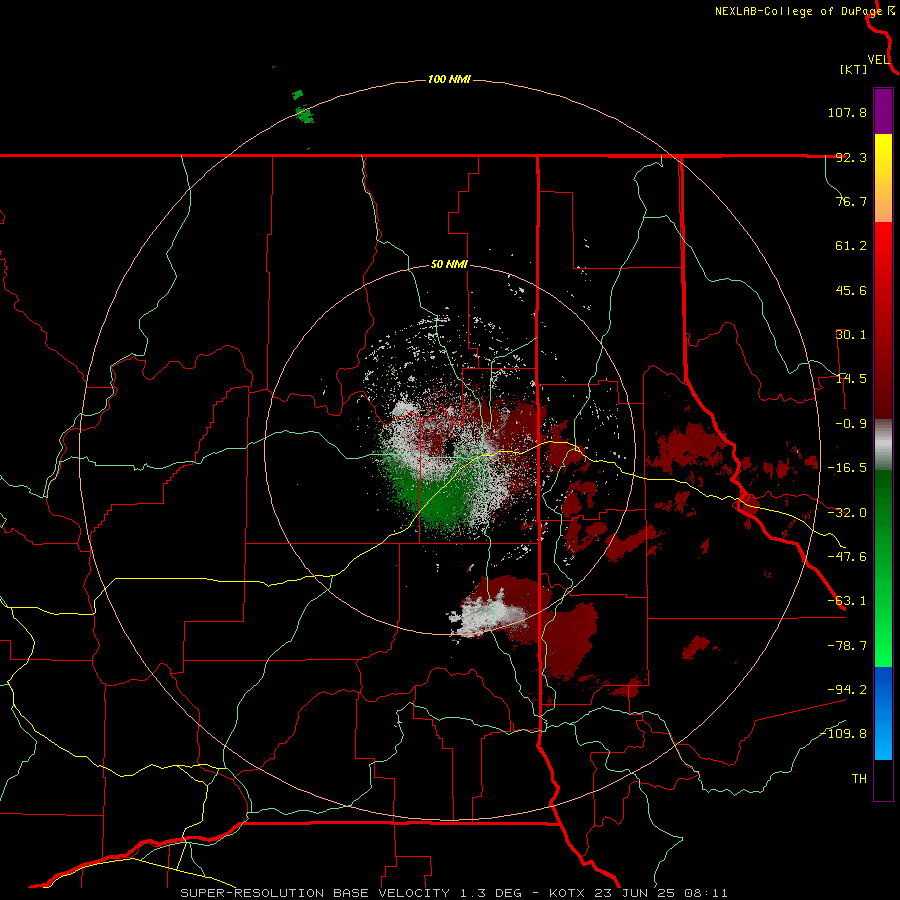
Task: Click the SUPER-RESOLUTION BASE VELOCITY caption text
Action: tap(453, 893)
